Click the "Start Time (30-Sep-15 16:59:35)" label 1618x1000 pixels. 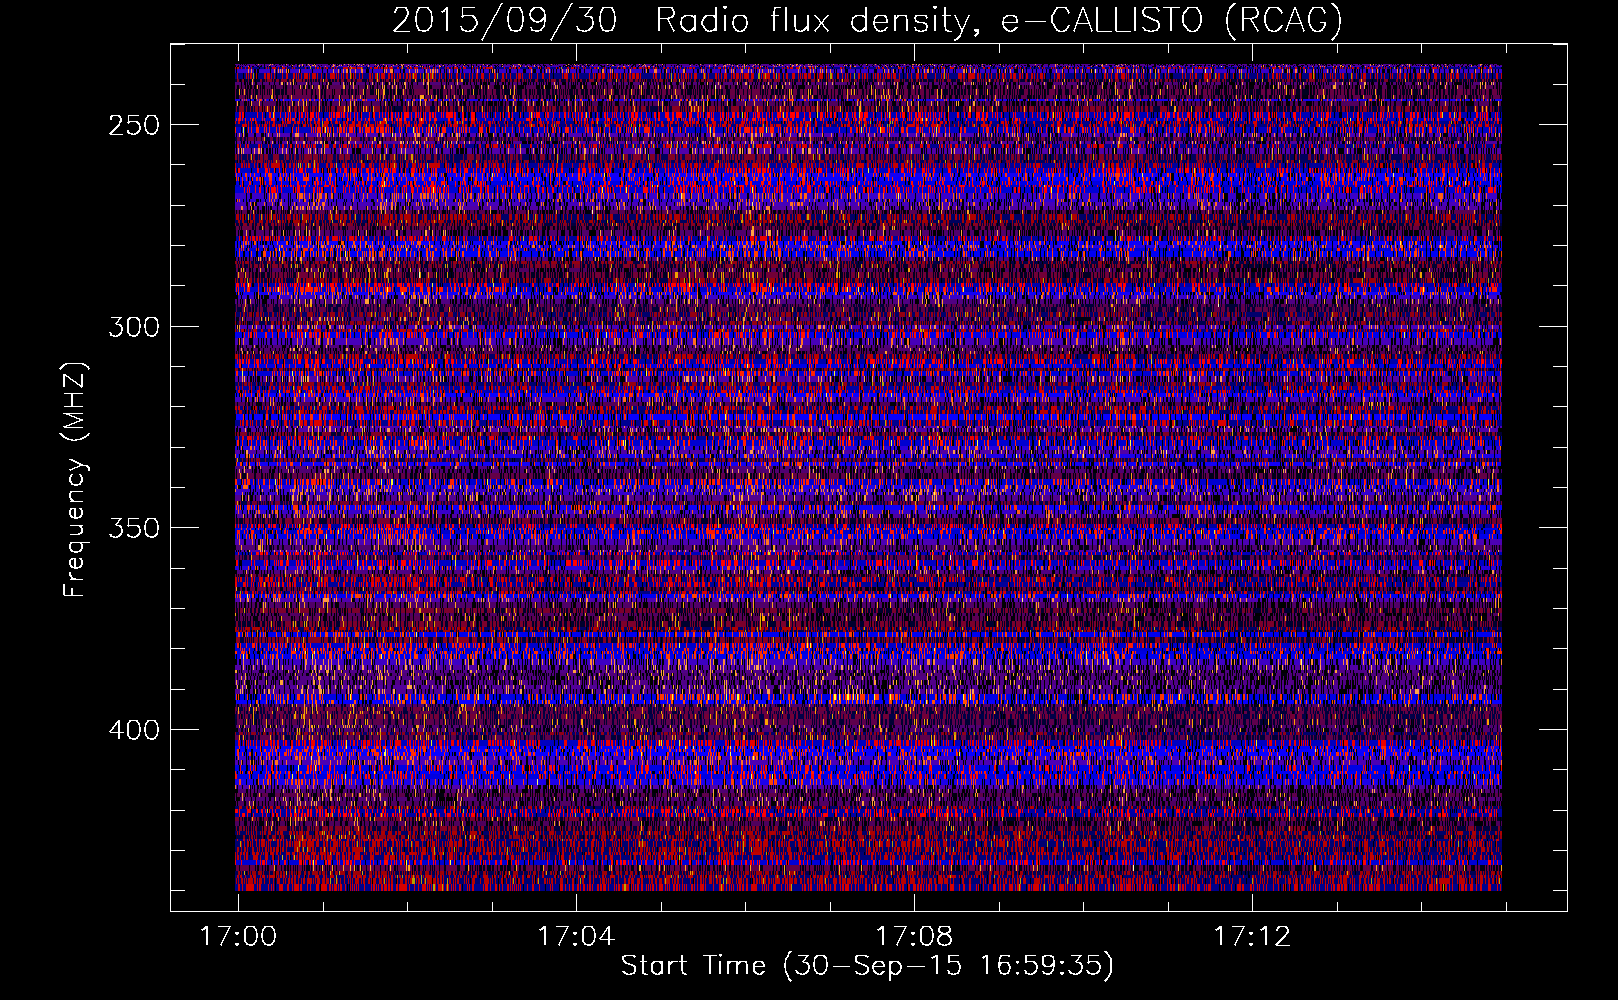(x=867, y=966)
